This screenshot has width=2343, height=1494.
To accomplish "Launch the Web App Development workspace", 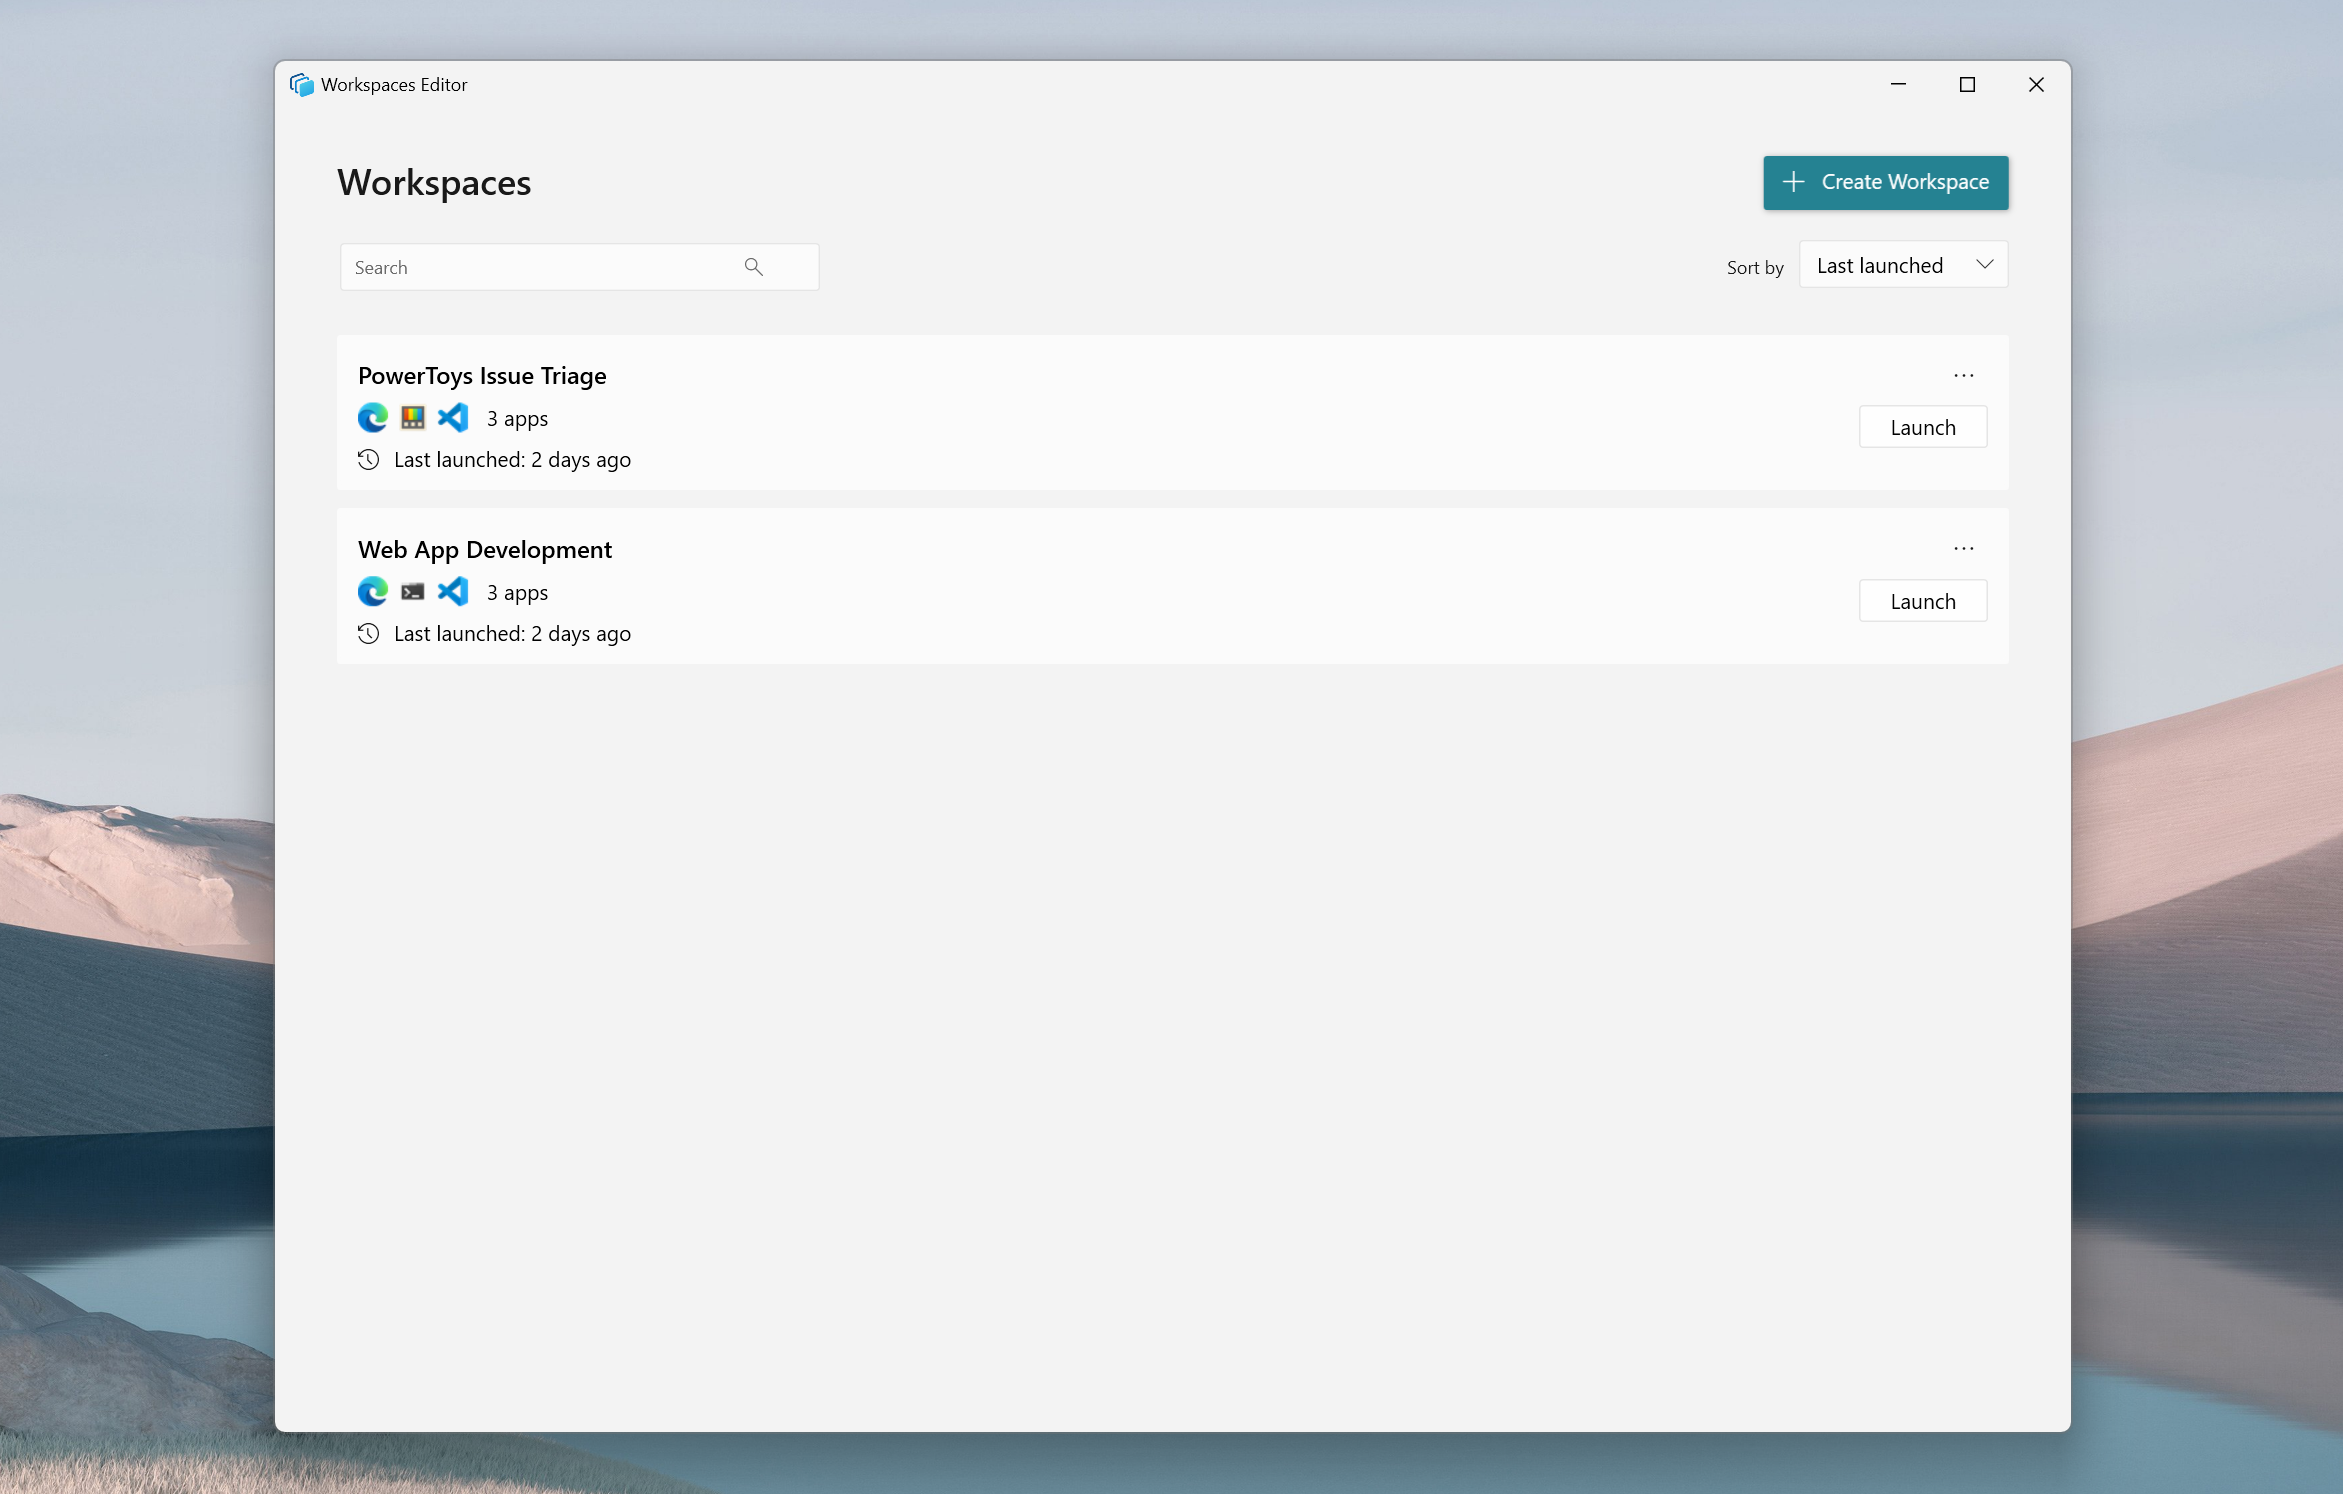I will coord(1921,601).
